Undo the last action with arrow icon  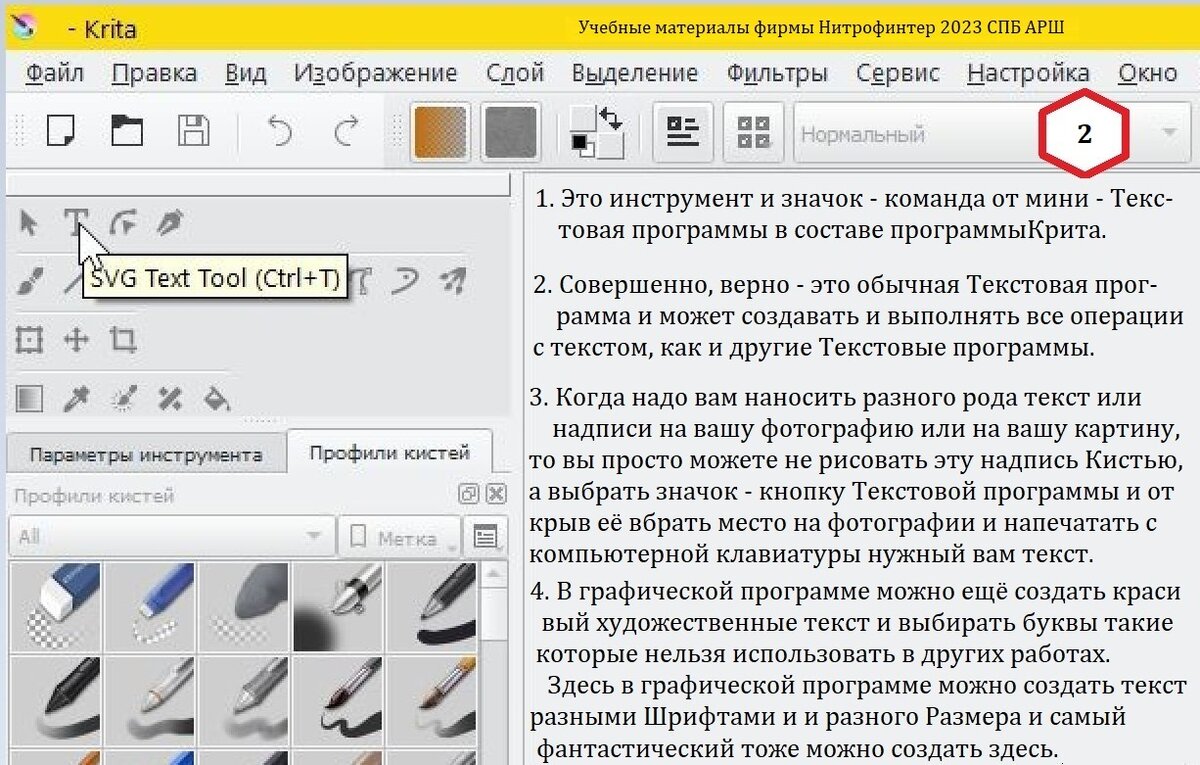point(280,131)
